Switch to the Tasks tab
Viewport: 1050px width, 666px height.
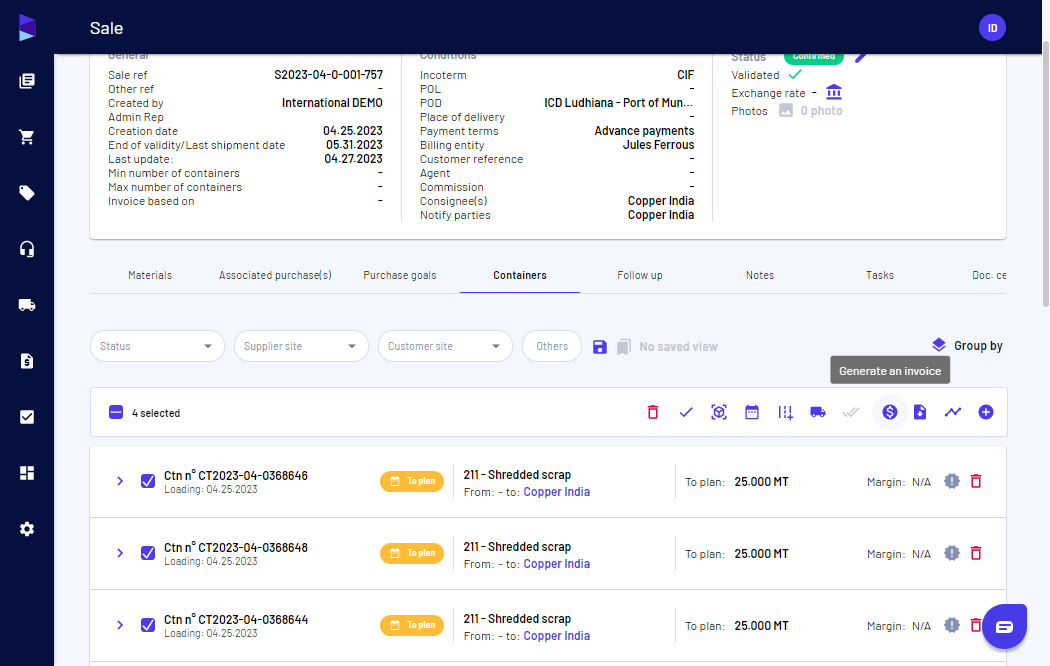tap(880, 275)
